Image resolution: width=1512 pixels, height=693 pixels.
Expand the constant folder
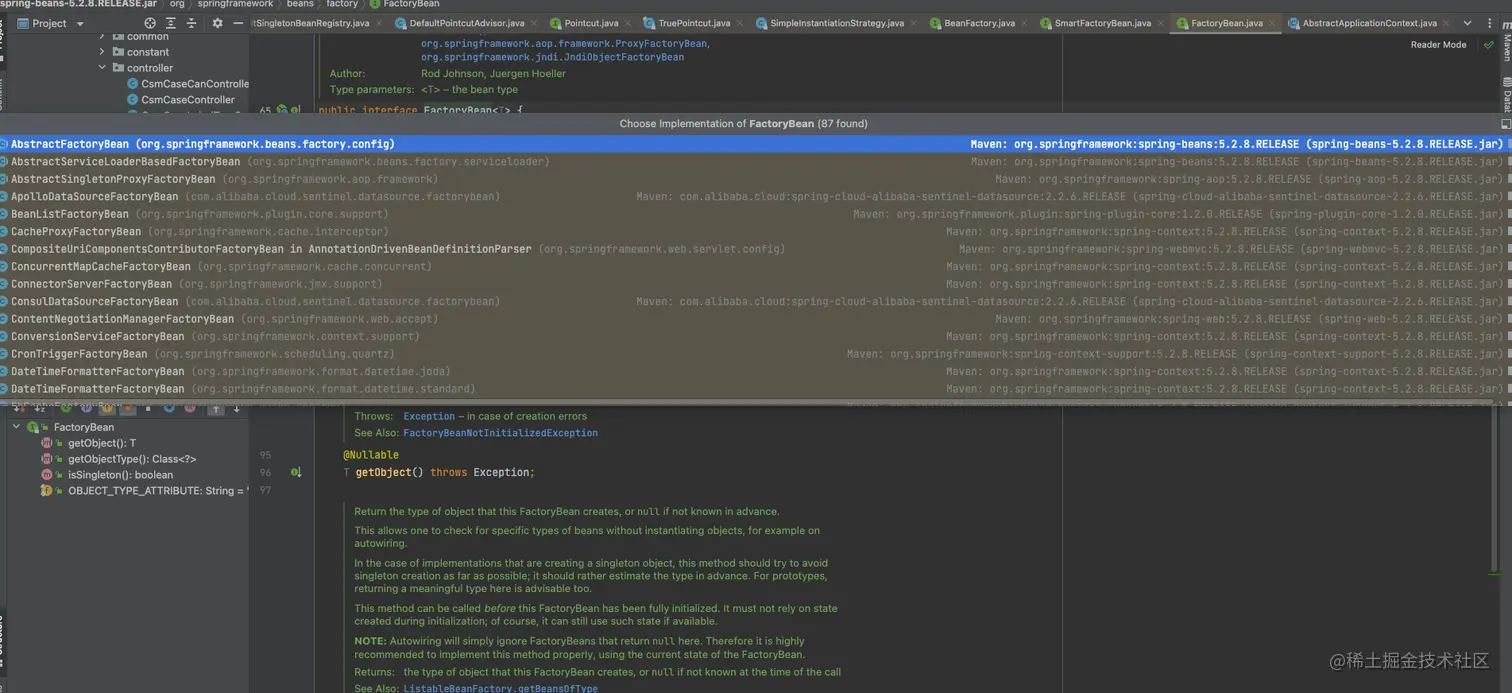[x=102, y=52]
